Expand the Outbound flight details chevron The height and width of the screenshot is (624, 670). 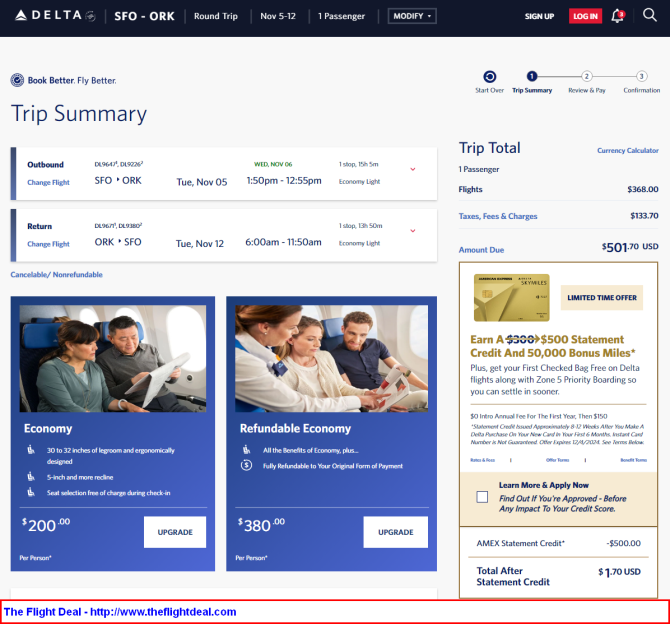click(x=413, y=169)
